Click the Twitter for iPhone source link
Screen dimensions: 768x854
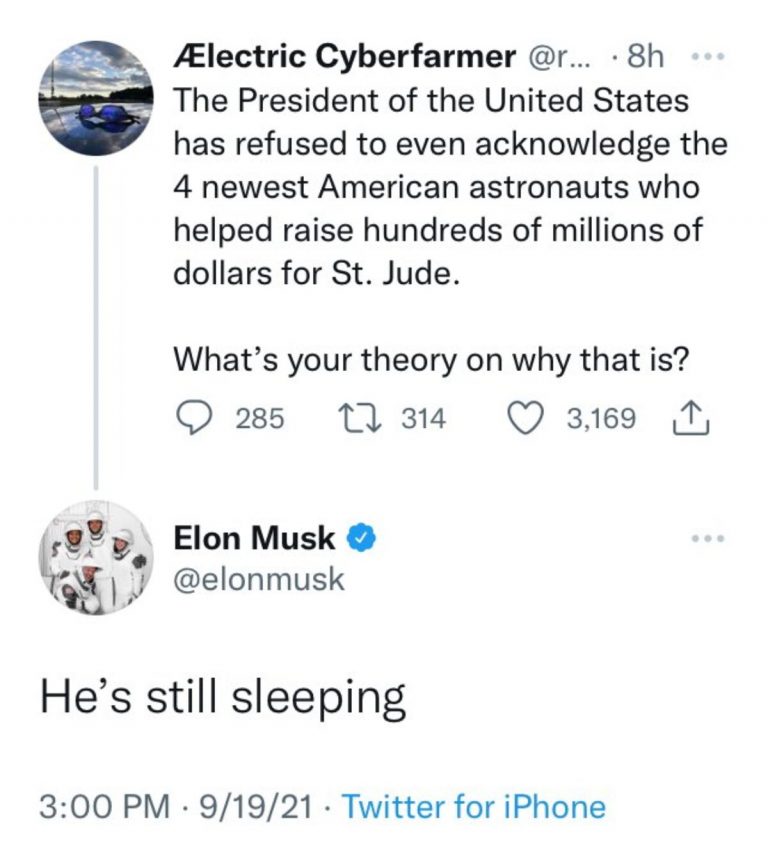pos(474,806)
